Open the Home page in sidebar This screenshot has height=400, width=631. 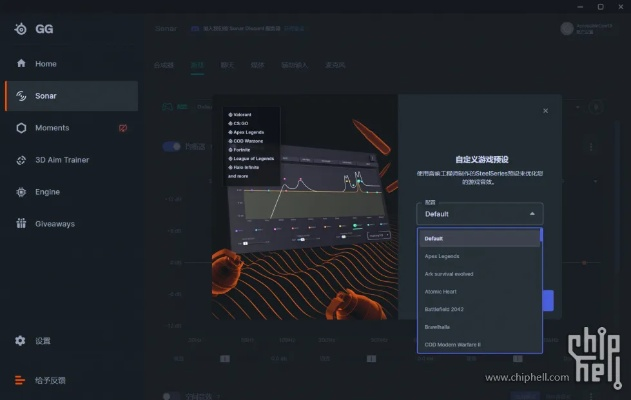click(46, 64)
